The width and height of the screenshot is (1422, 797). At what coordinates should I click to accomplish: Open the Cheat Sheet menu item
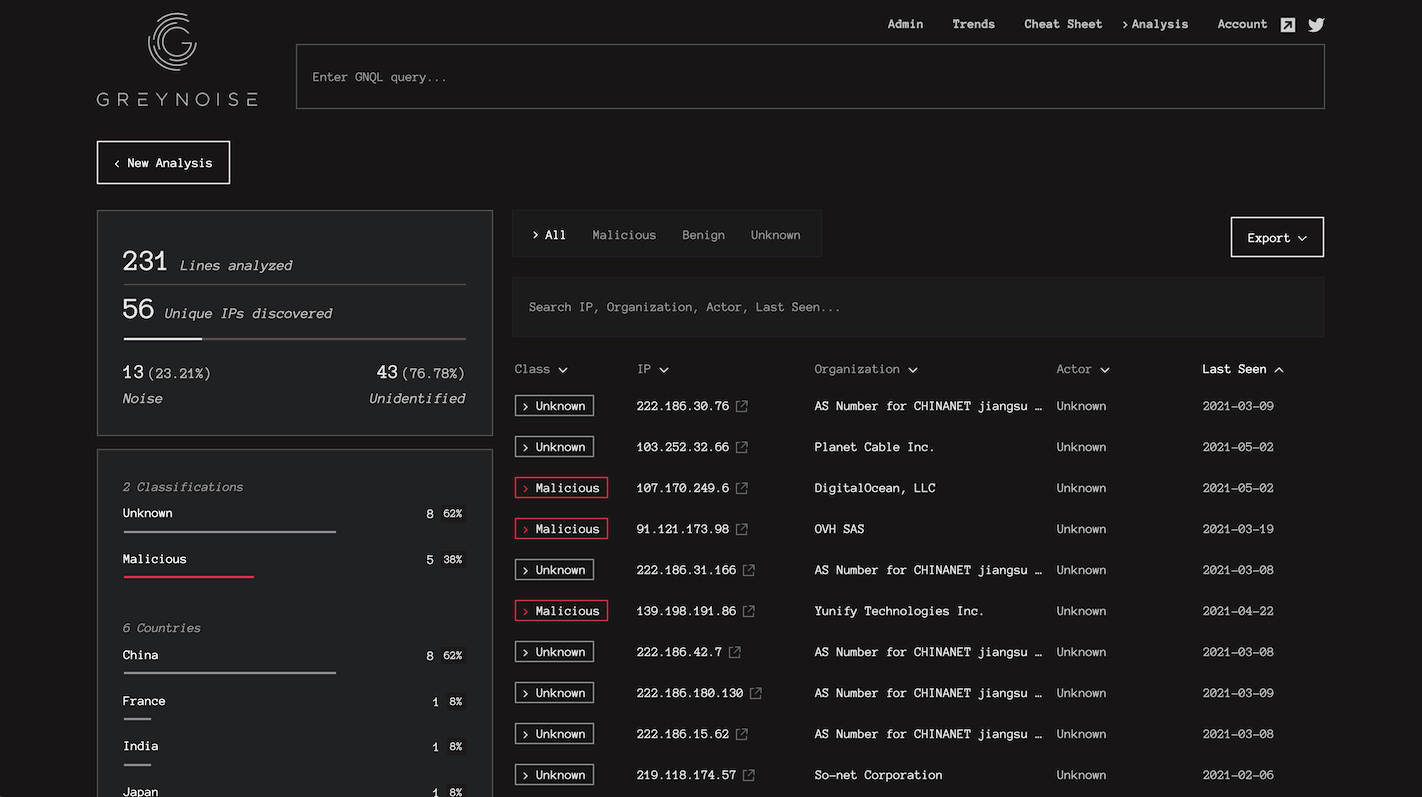[x=1062, y=24]
